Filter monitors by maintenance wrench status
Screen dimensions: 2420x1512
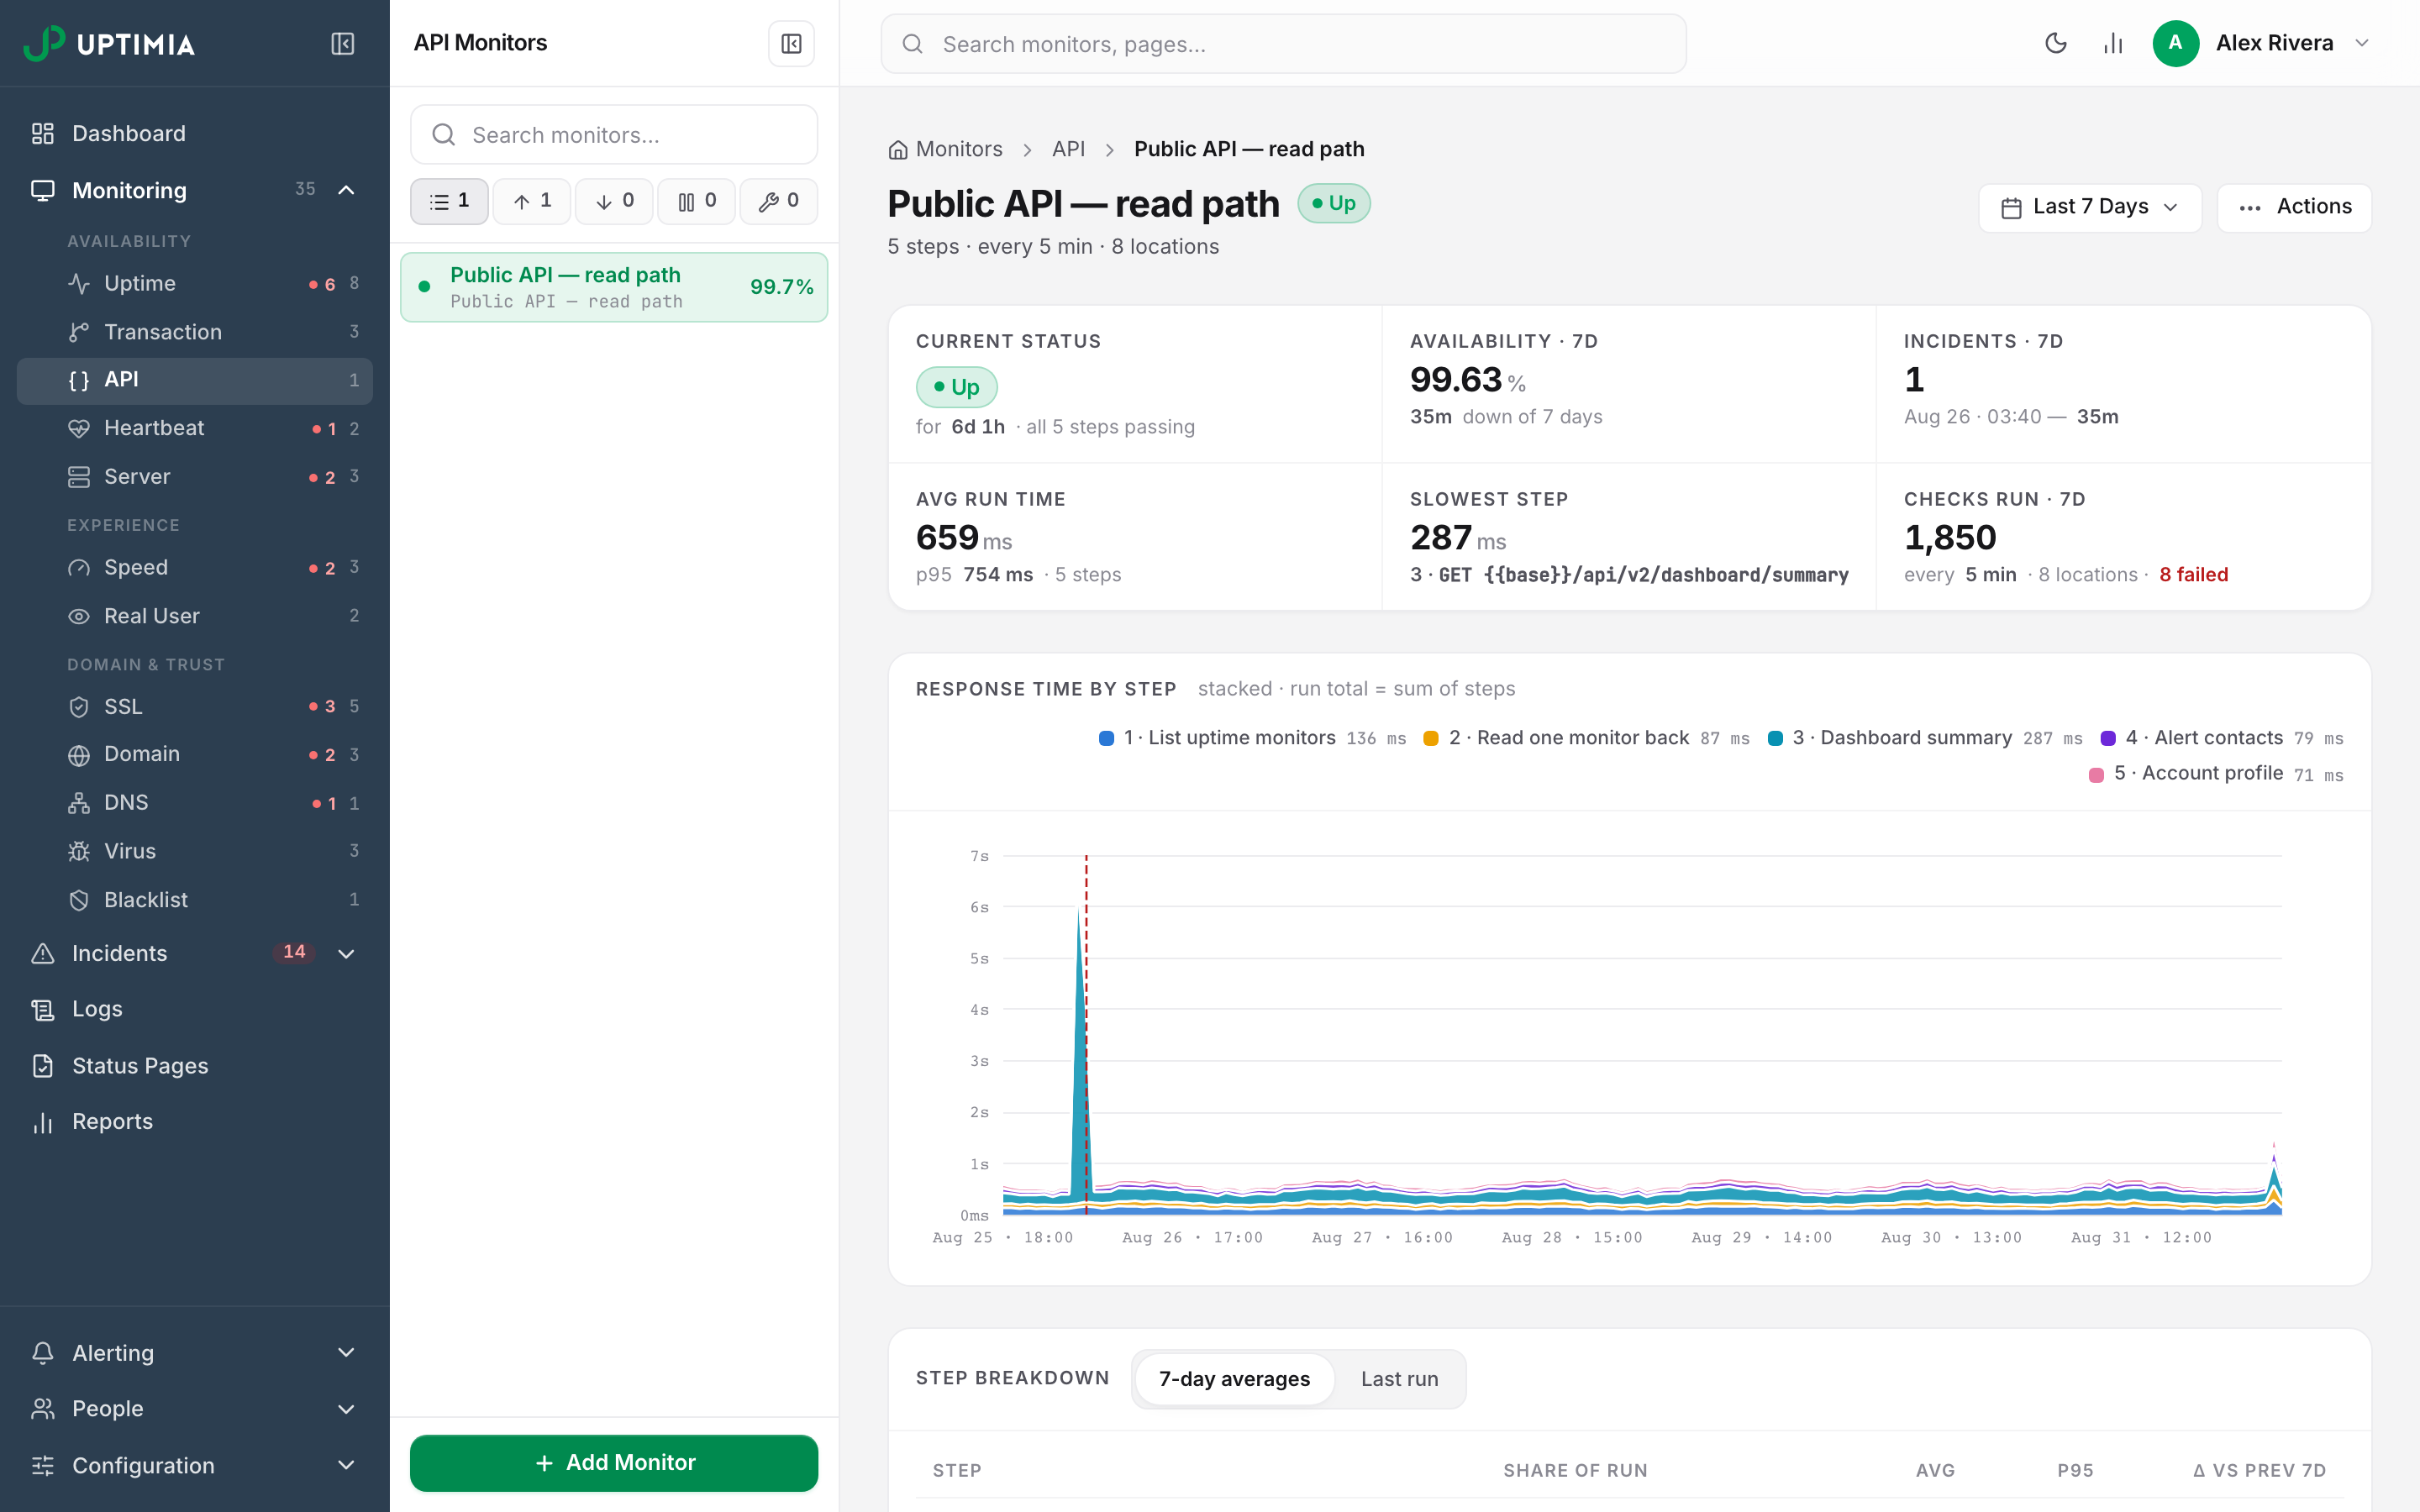click(779, 201)
